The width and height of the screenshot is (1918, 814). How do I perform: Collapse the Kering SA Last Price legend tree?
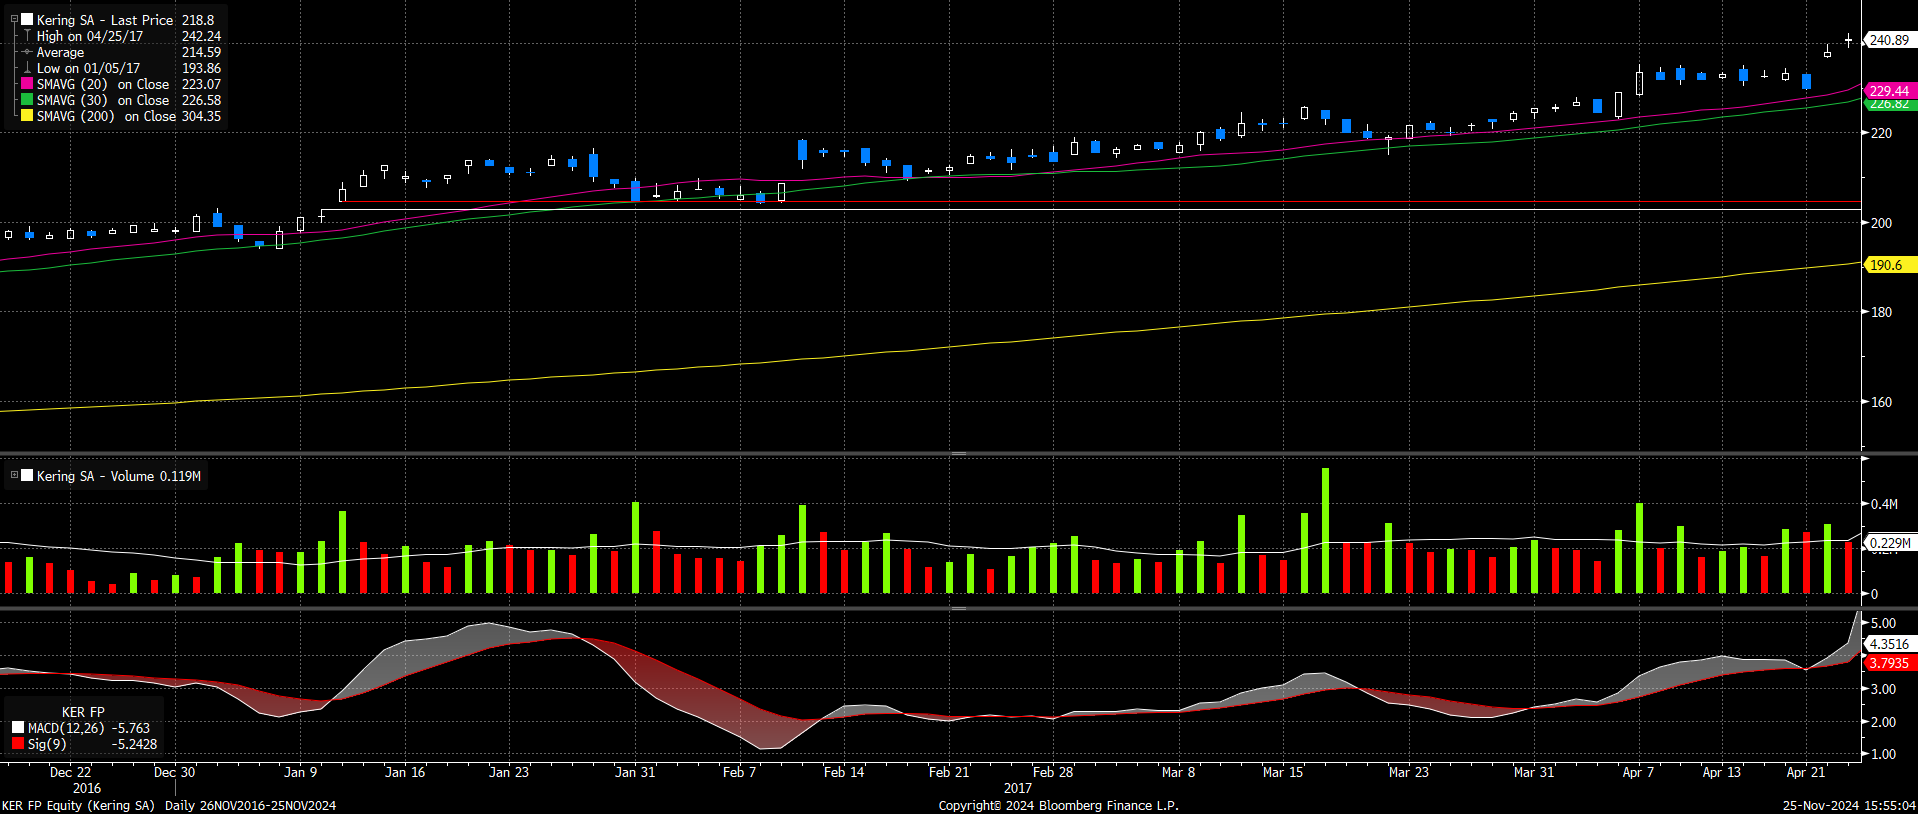pos(14,19)
